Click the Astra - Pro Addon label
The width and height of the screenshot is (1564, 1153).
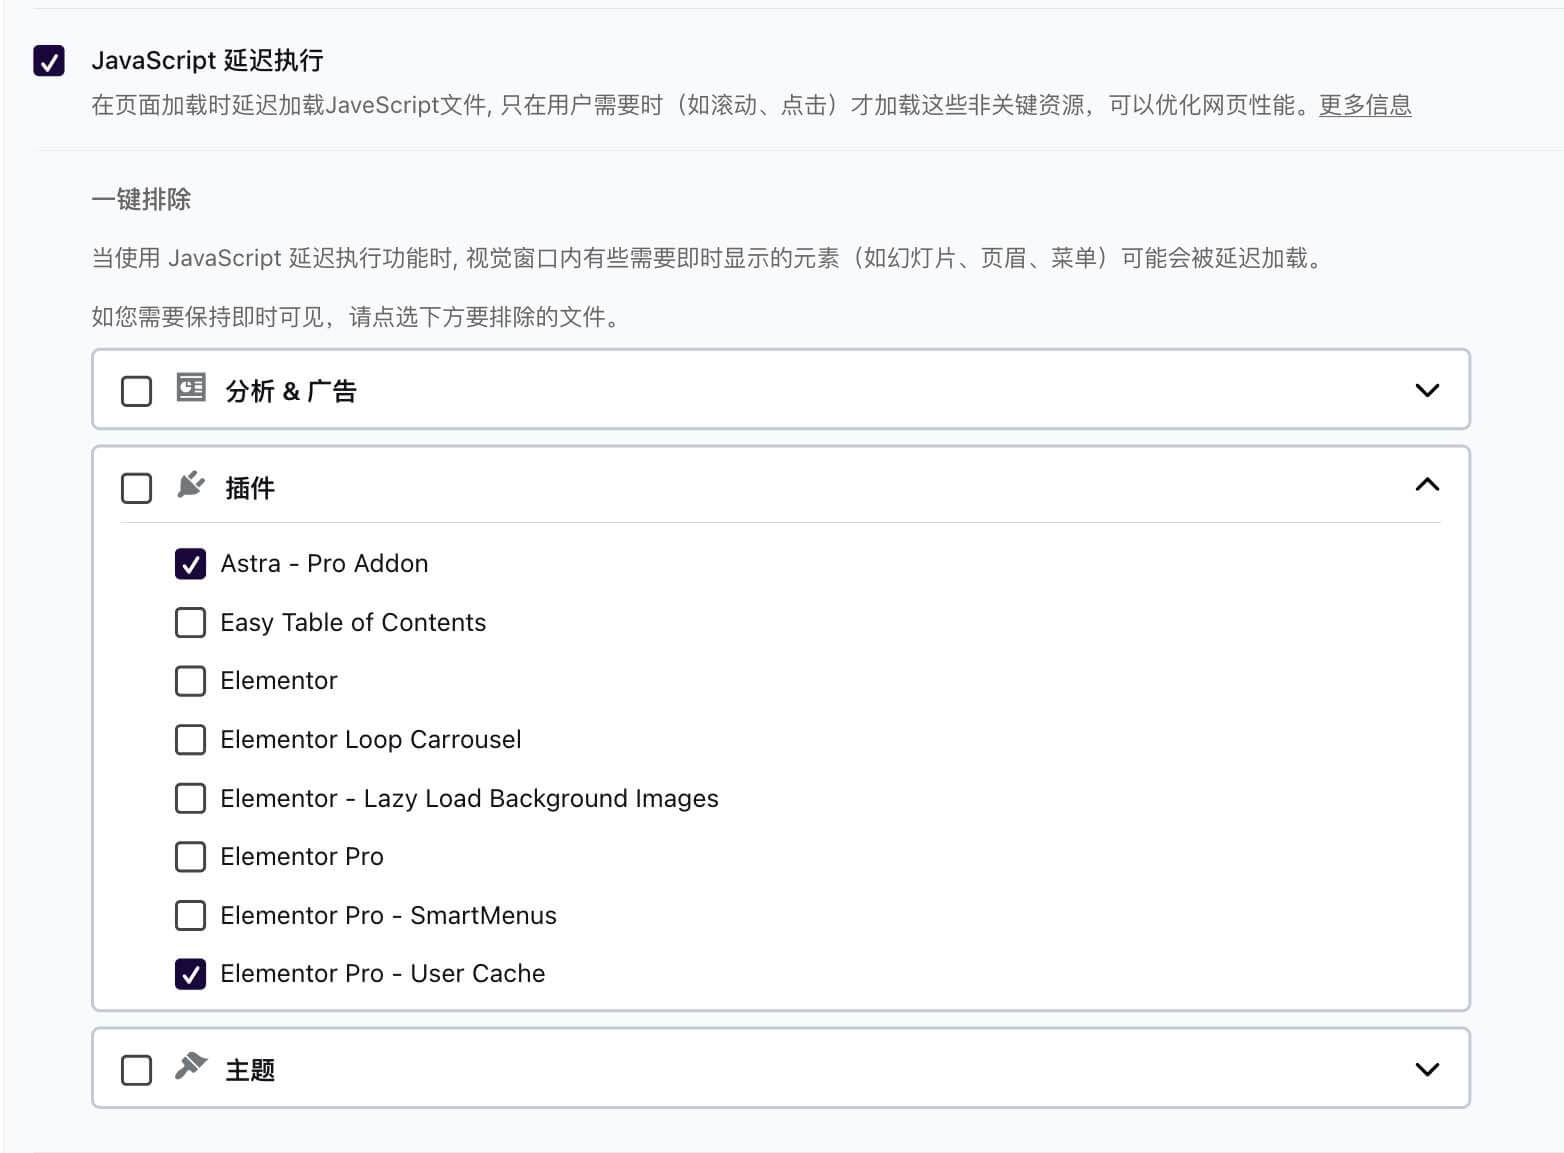point(324,563)
